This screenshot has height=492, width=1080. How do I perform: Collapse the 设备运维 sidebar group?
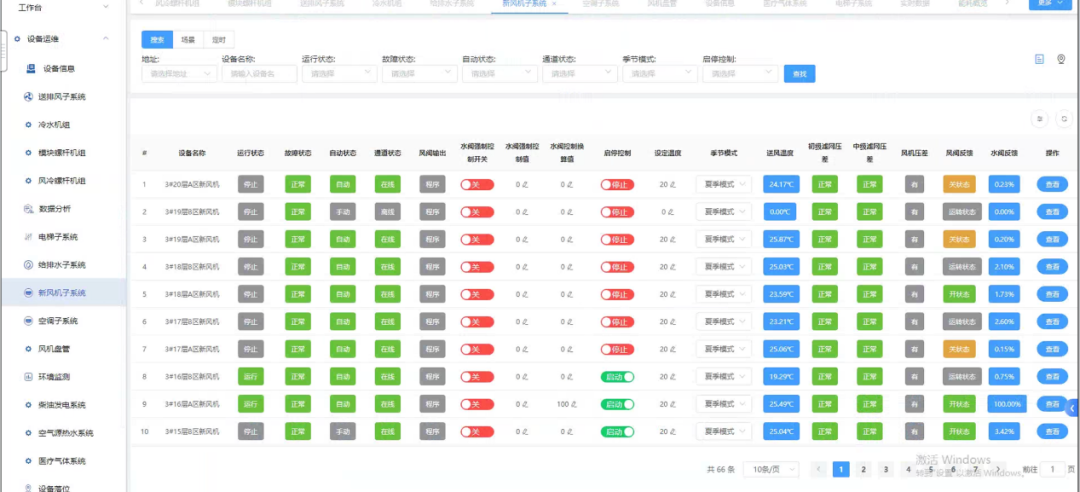(x=105, y=39)
